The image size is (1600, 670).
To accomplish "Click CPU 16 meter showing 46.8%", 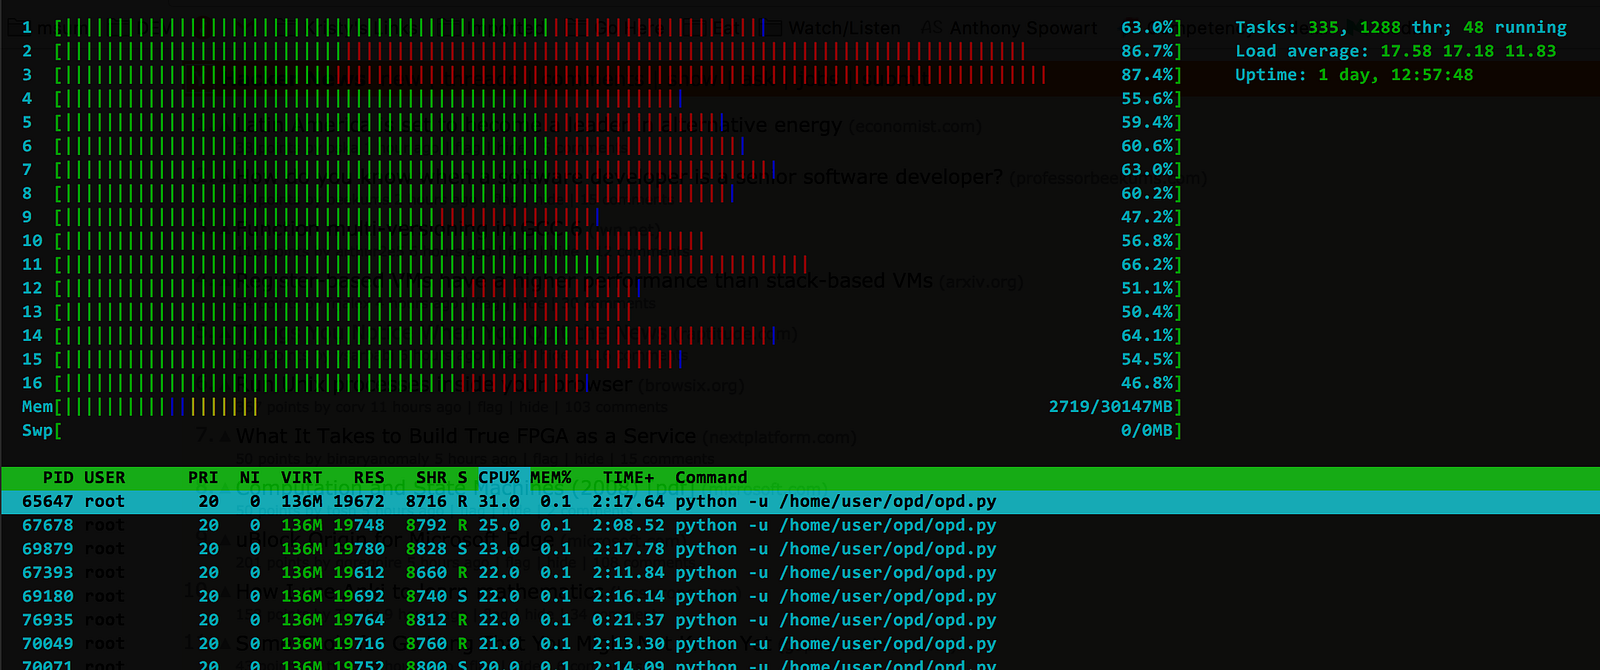I will click(x=602, y=383).
